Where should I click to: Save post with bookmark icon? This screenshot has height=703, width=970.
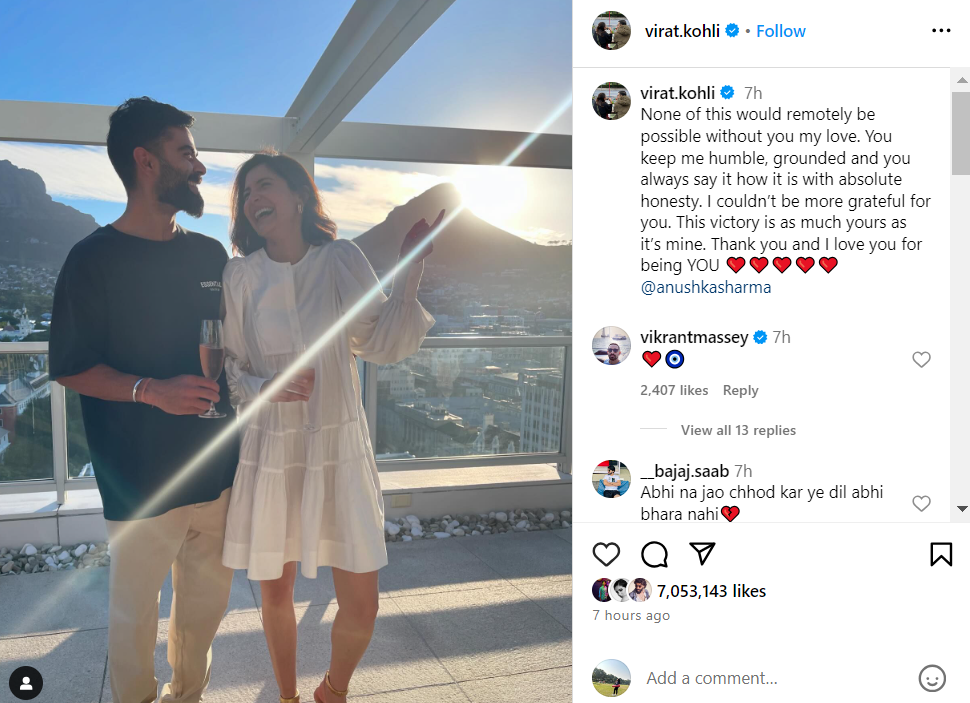[x=941, y=554]
